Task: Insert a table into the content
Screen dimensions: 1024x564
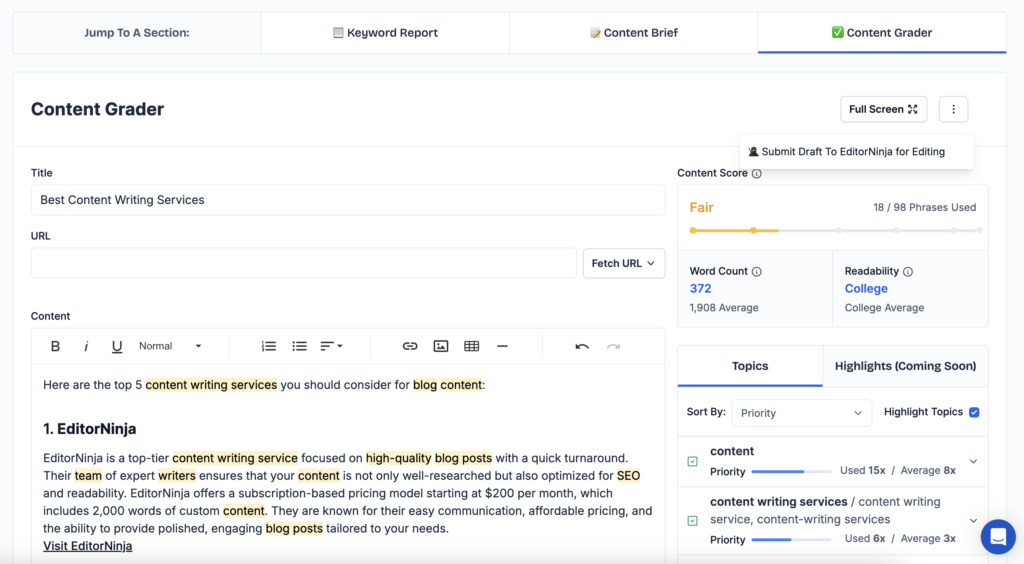Action: (x=472, y=346)
